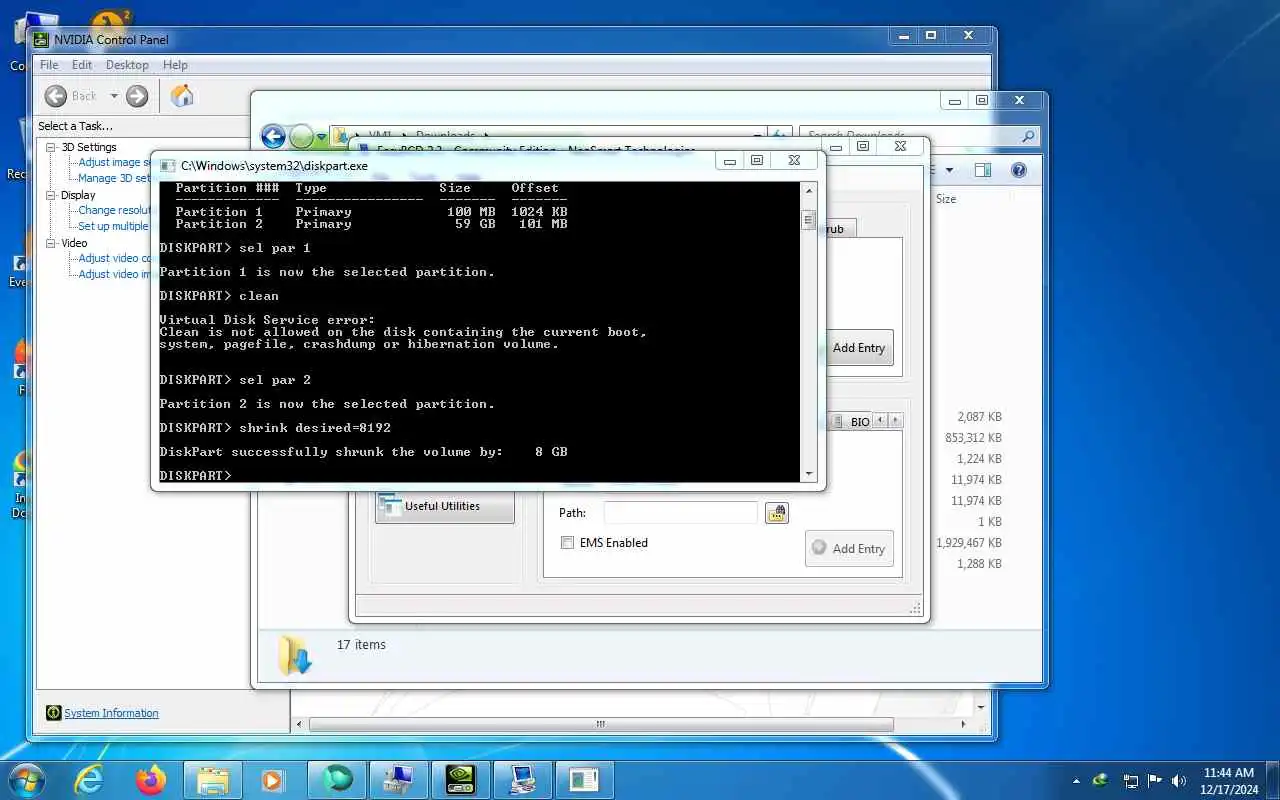The width and height of the screenshot is (1280, 800).
Task: Open Windows Media Player from taskbar
Action: [271, 779]
